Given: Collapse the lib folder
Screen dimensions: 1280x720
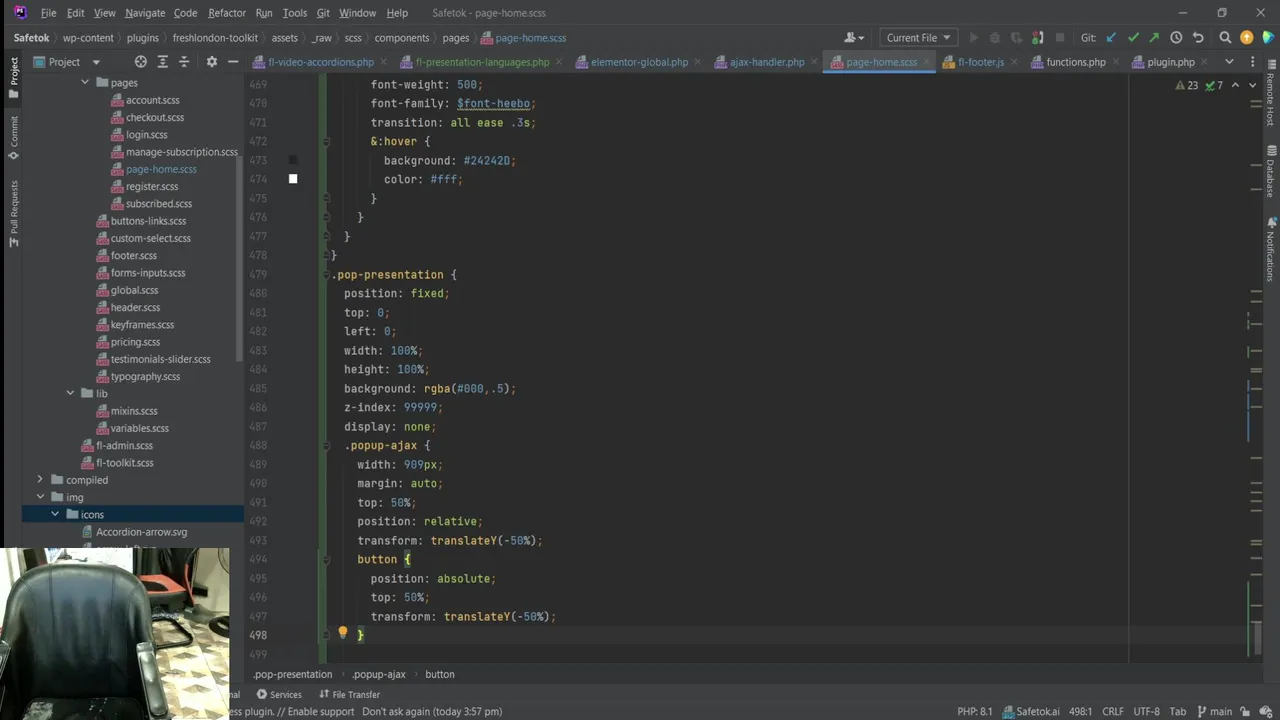Looking at the screenshot, I should [70, 393].
